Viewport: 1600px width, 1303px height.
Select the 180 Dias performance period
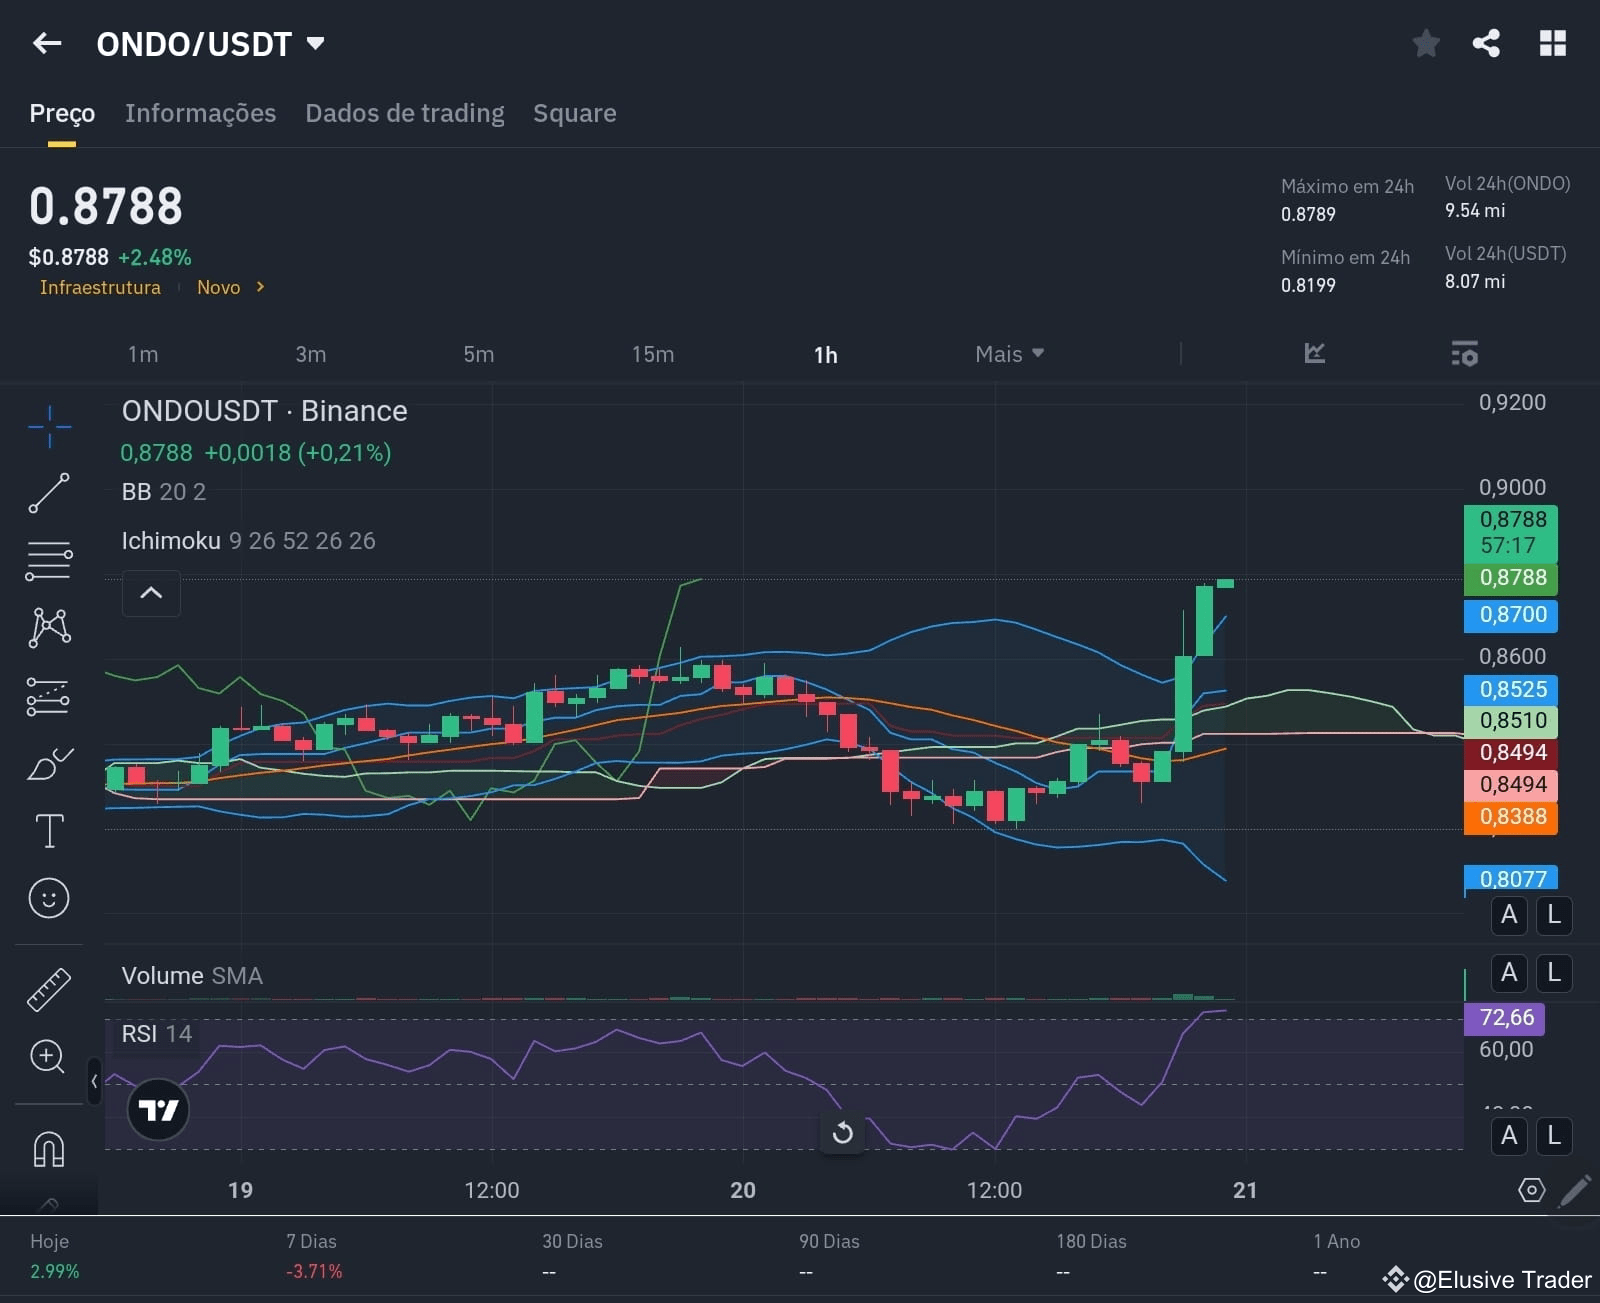point(1091,1256)
